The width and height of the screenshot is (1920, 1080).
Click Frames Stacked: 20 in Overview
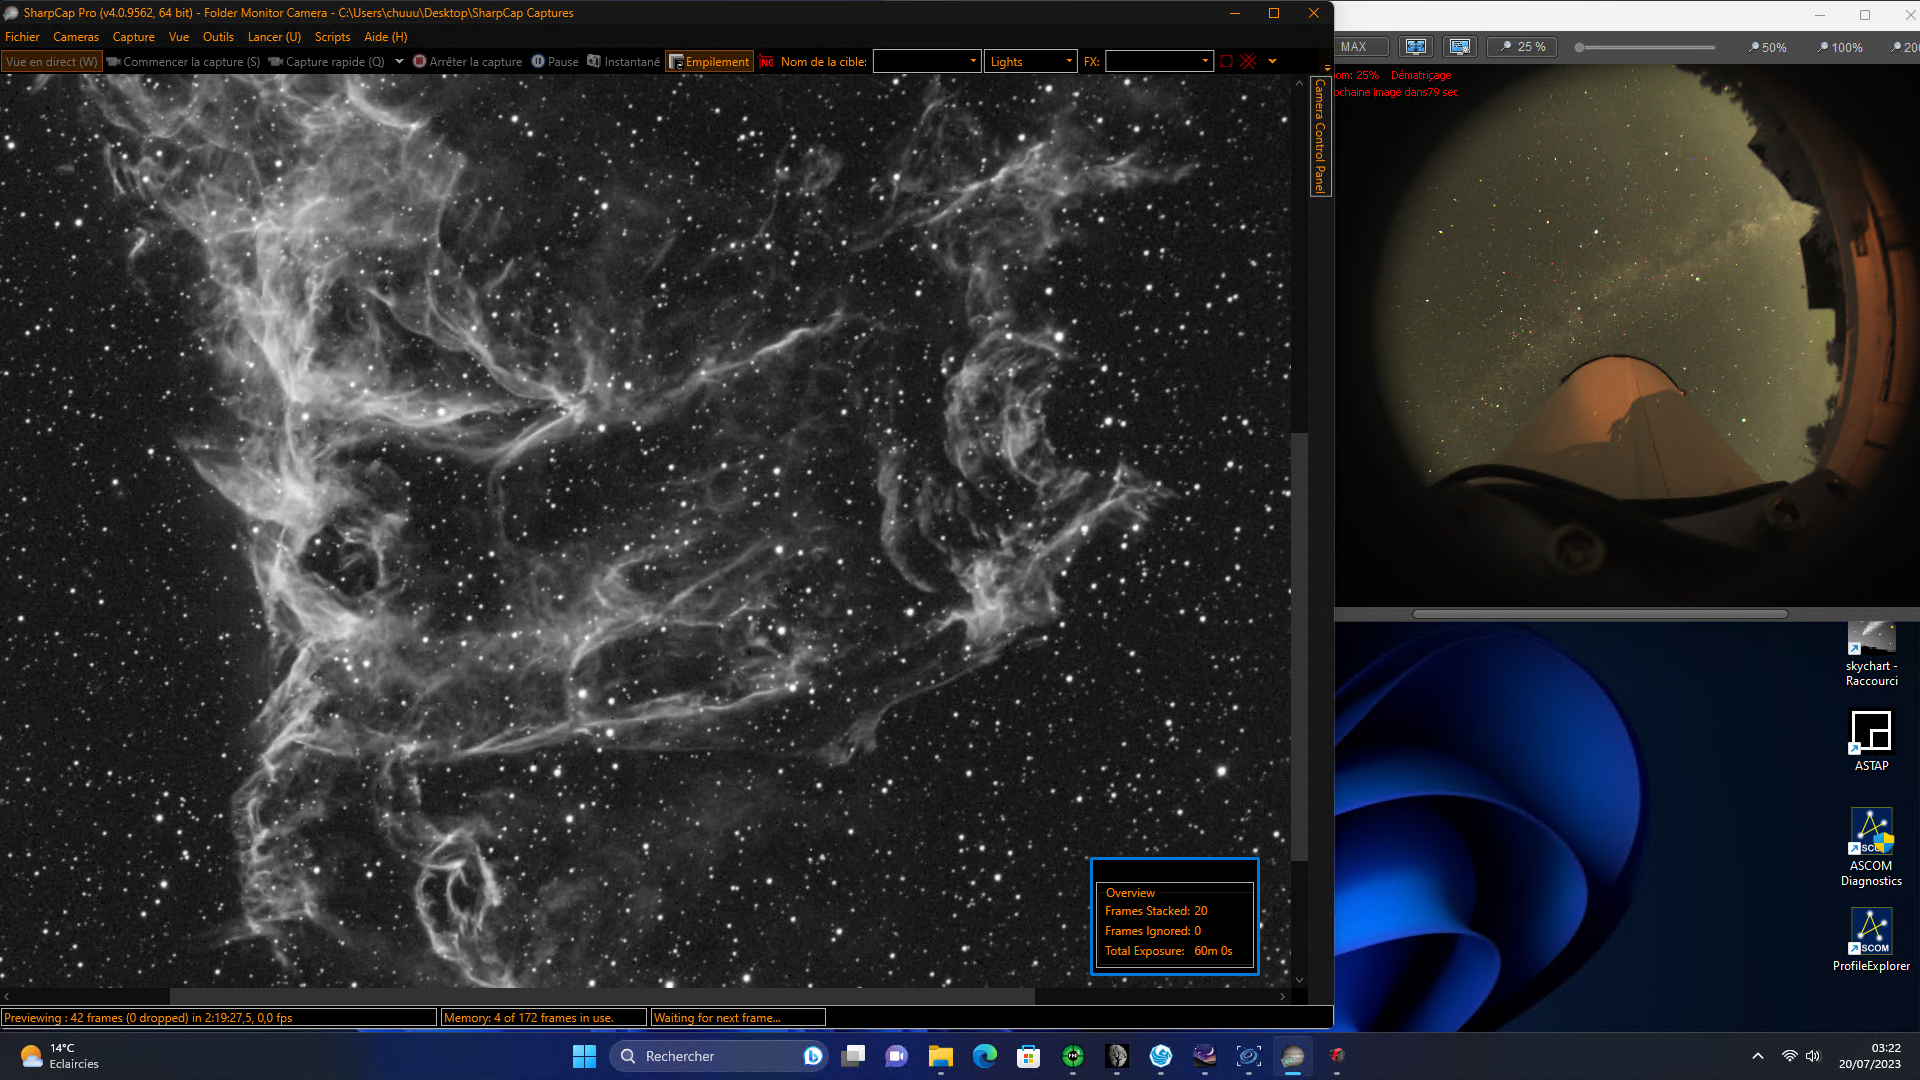pos(1156,911)
